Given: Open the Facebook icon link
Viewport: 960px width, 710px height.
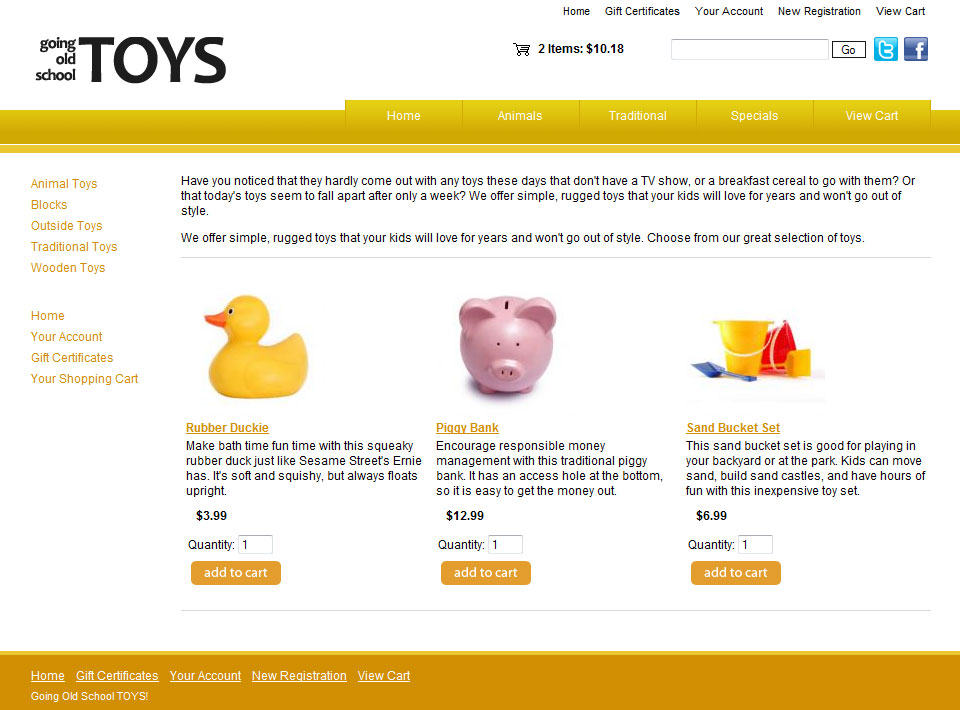Looking at the screenshot, I should pos(916,49).
